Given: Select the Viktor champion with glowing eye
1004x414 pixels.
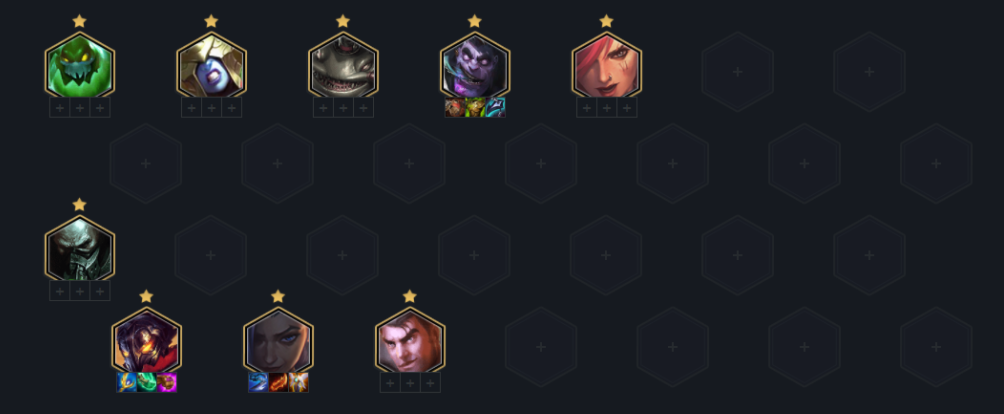Looking at the screenshot, I should 146,342.
